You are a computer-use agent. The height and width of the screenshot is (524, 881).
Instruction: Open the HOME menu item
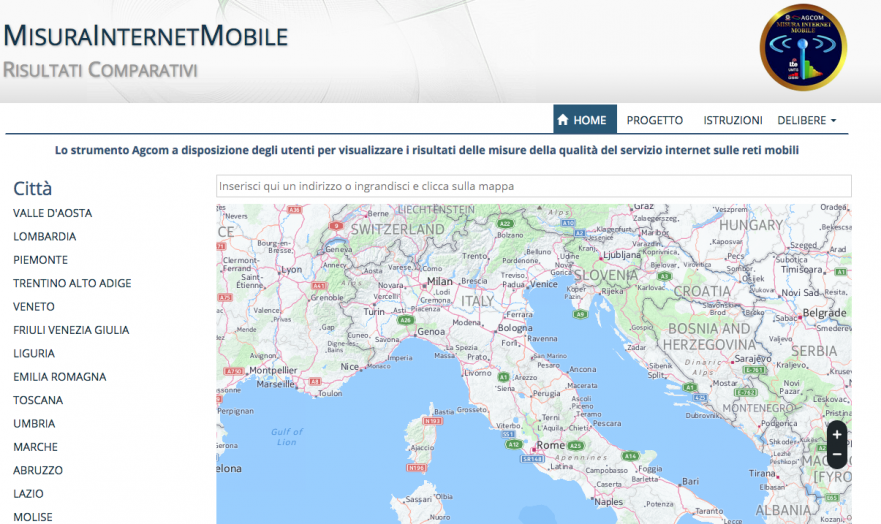[585, 119]
